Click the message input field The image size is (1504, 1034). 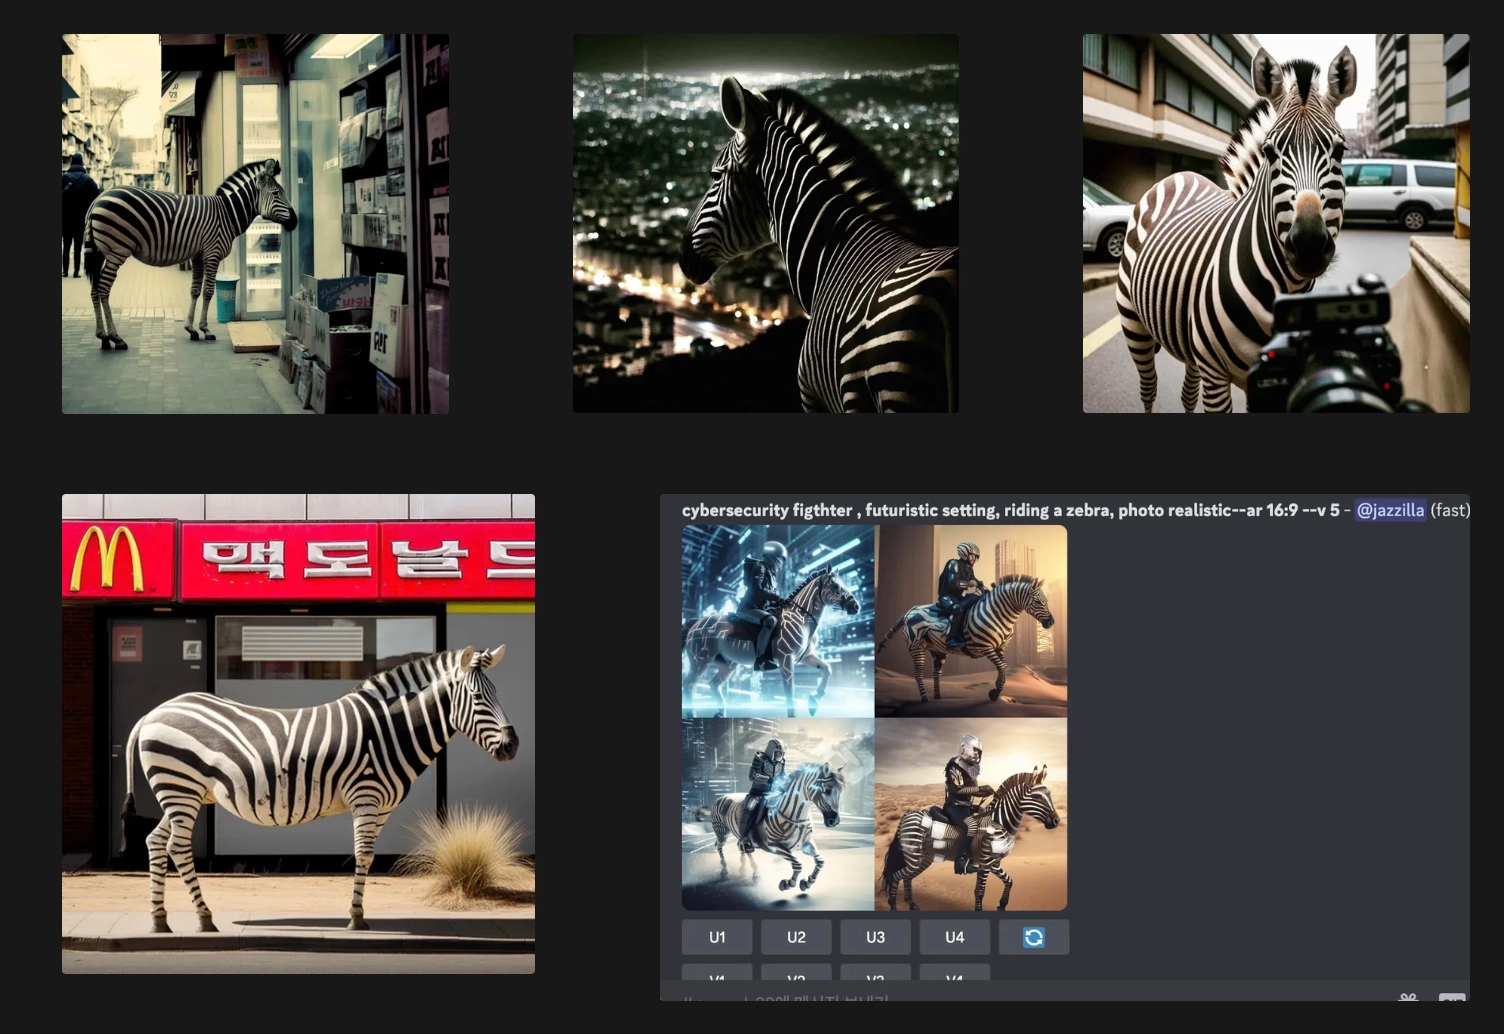click(x=1030, y=998)
